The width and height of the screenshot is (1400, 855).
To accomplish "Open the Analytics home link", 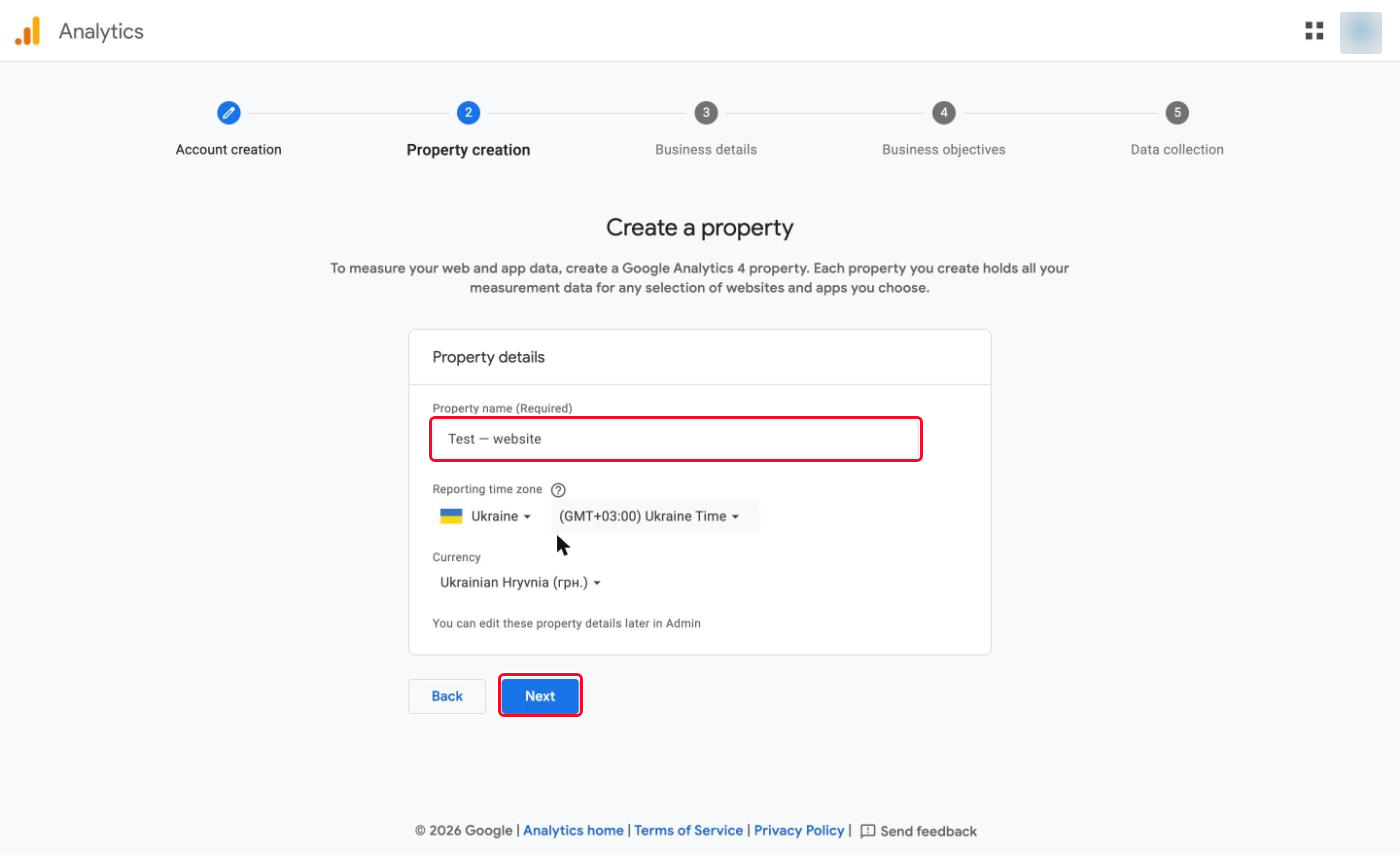I will click(573, 831).
